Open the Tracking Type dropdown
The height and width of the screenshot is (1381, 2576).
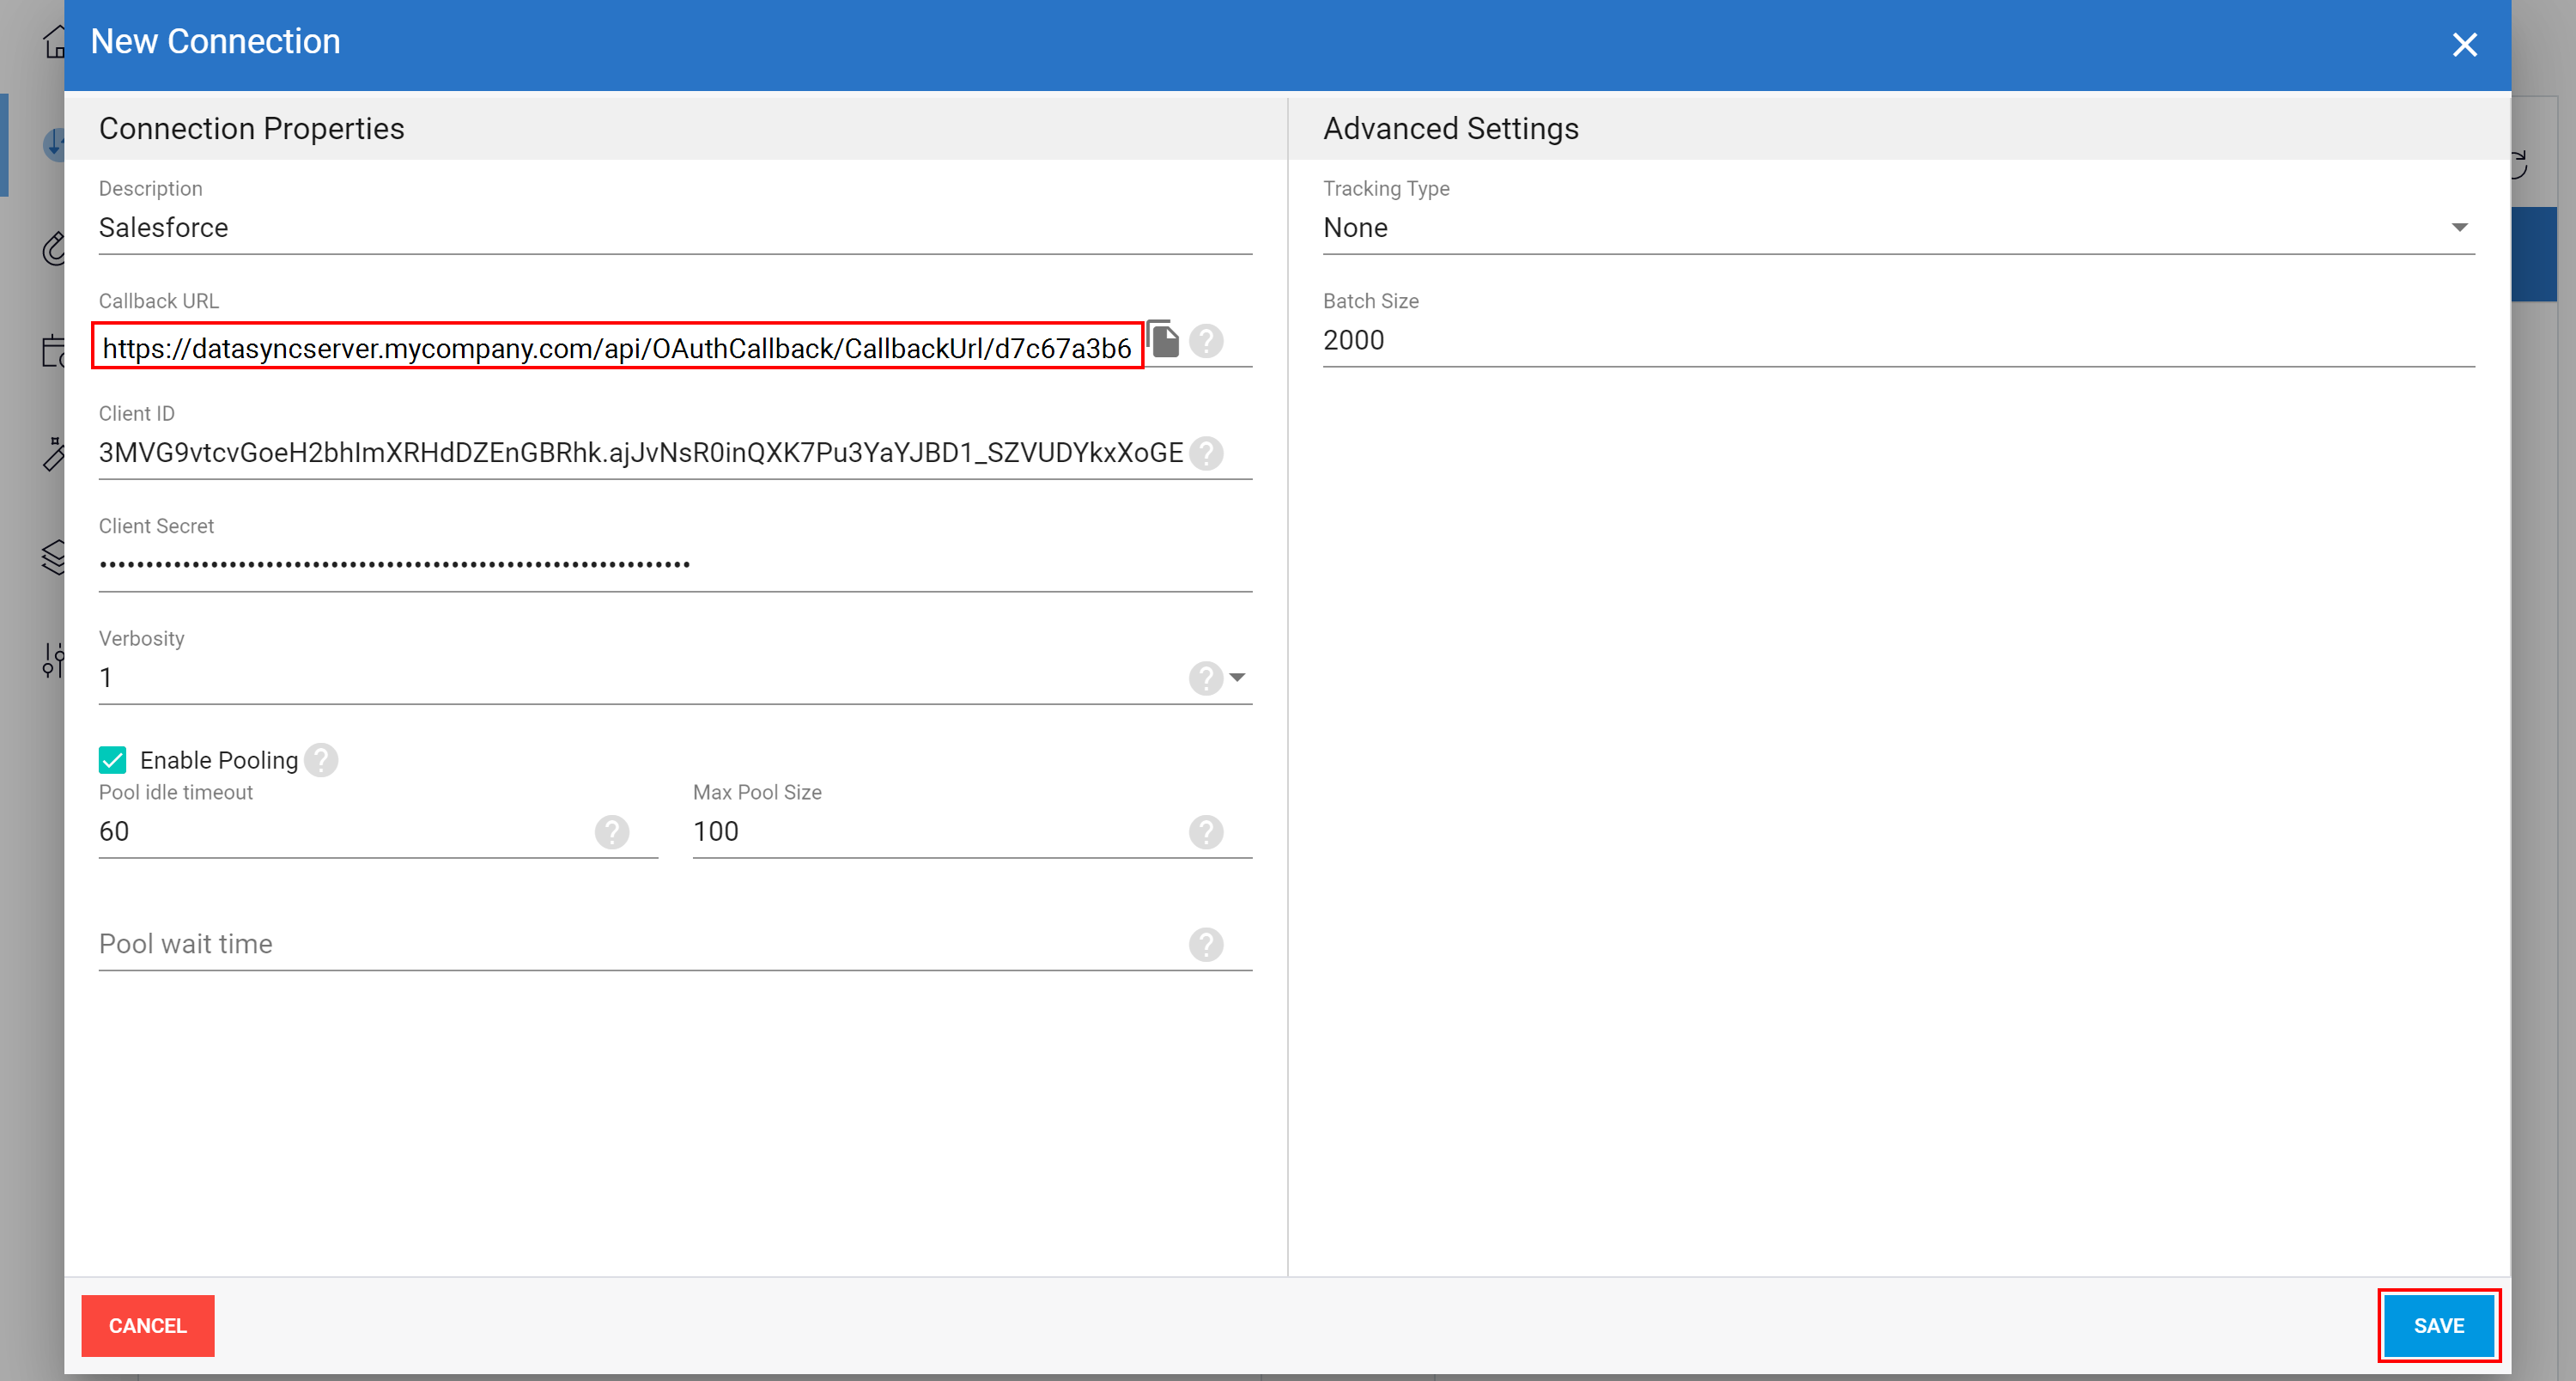point(2459,228)
